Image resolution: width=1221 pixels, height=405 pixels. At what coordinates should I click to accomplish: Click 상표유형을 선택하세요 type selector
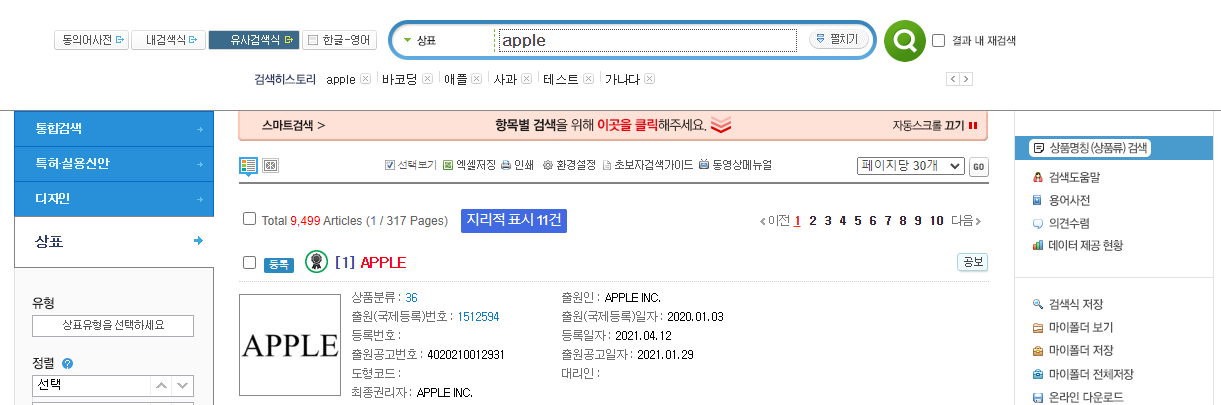point(112,325)
